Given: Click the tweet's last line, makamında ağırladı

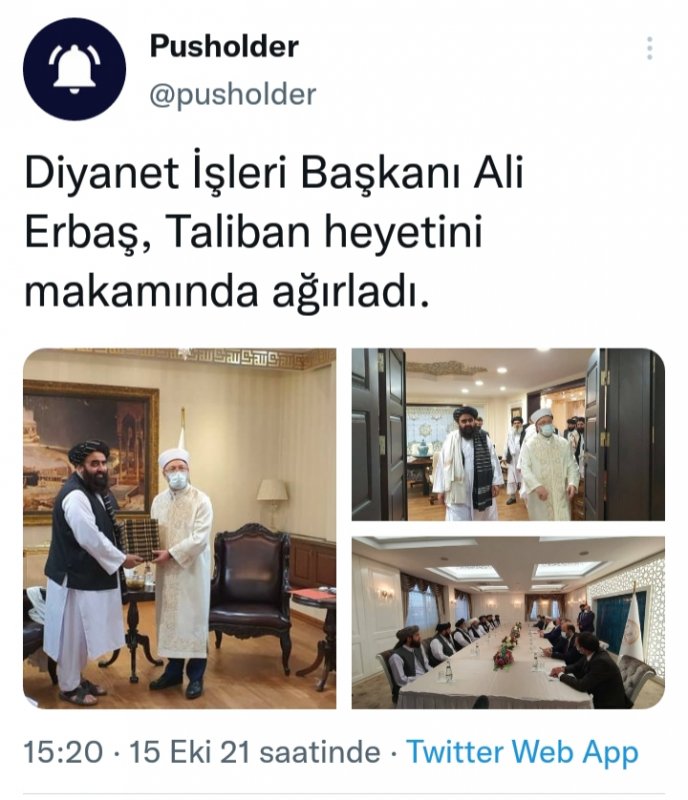Looking at the screenshot, I should tap(226, 291).
